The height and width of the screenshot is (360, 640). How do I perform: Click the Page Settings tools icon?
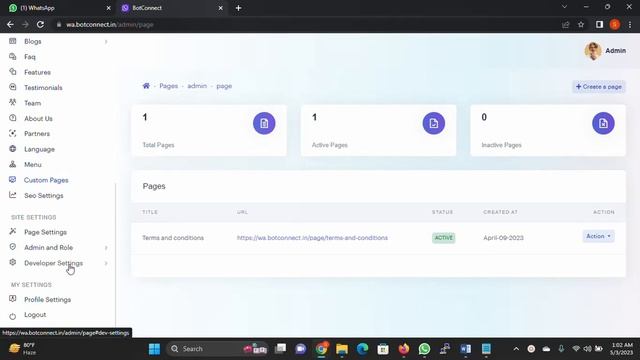[13, 231]
